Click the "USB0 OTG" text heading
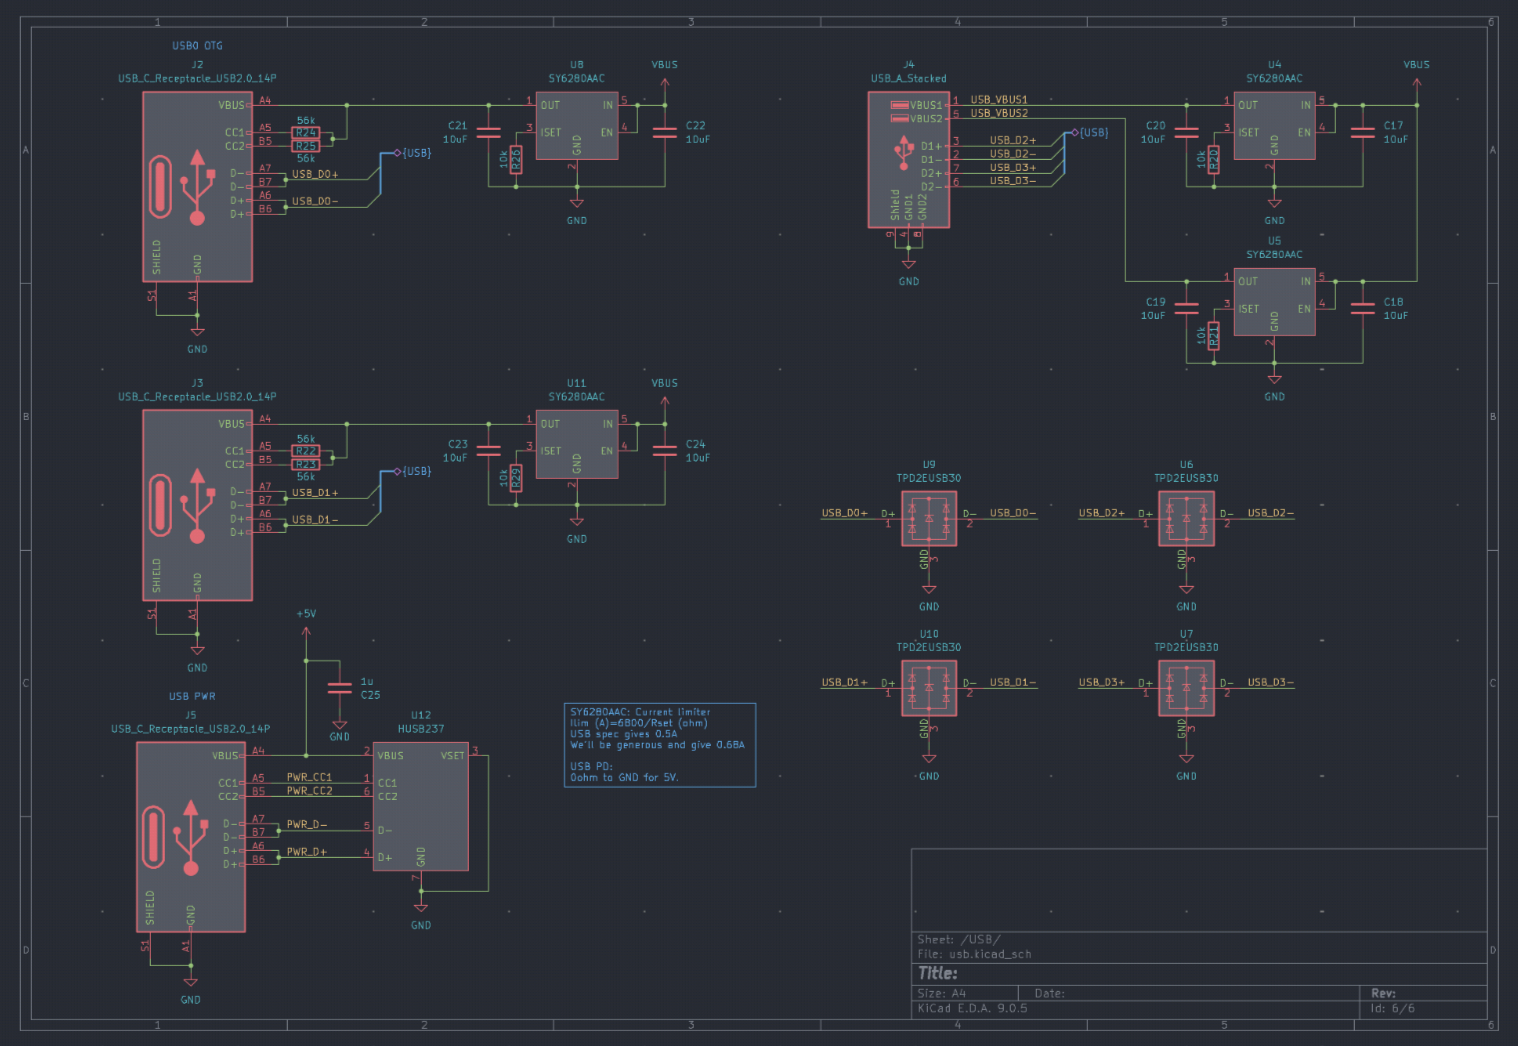Image resolution: width=1518 pixels, height=1046 pixels. point(197,46)
